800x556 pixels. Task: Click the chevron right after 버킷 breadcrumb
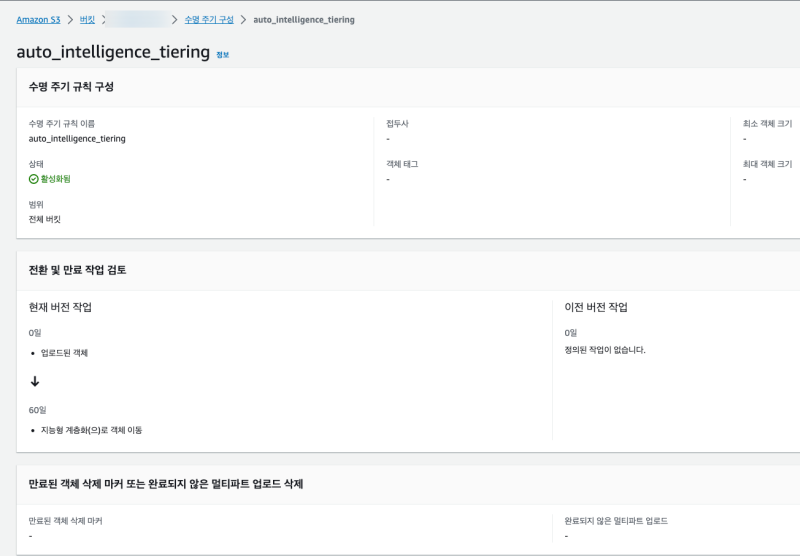click(x=104, y=19)
